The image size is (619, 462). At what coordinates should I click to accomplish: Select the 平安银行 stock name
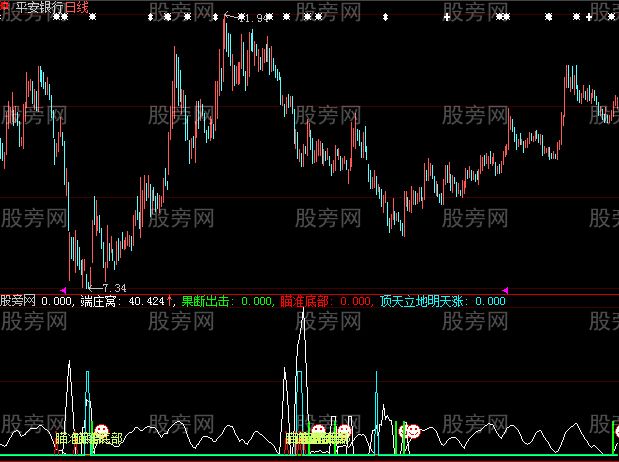point(38,7)
